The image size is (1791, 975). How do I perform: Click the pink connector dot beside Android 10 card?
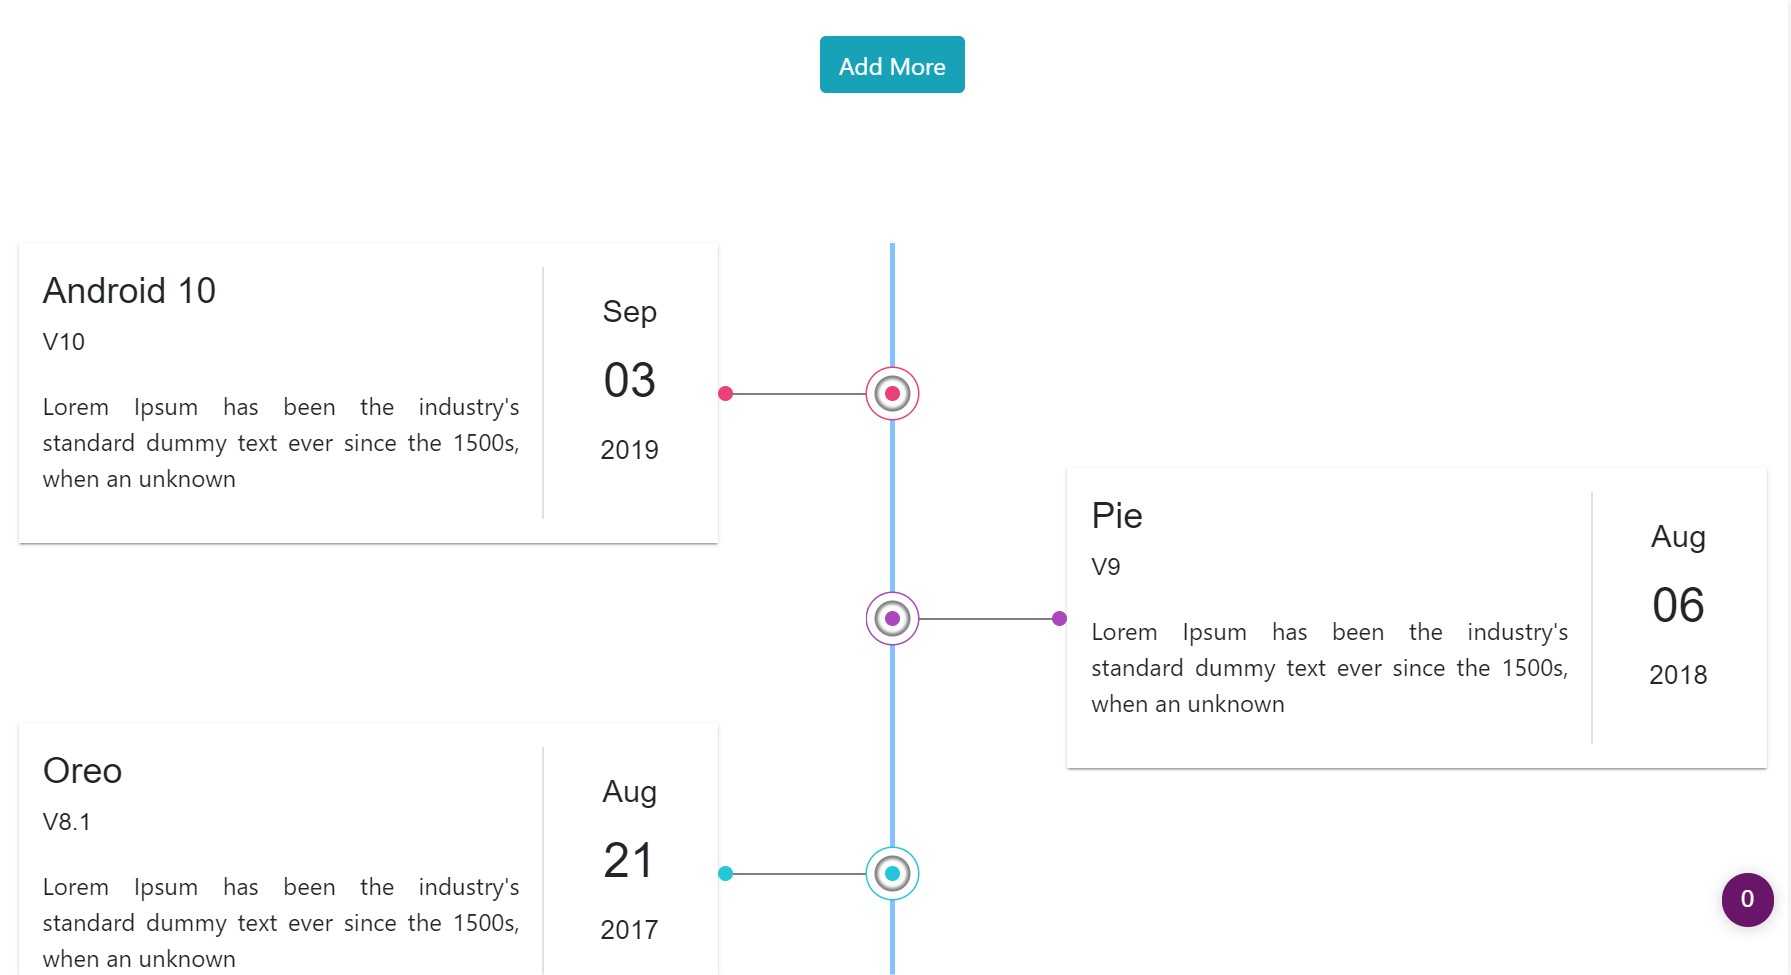tap(725, 393)
